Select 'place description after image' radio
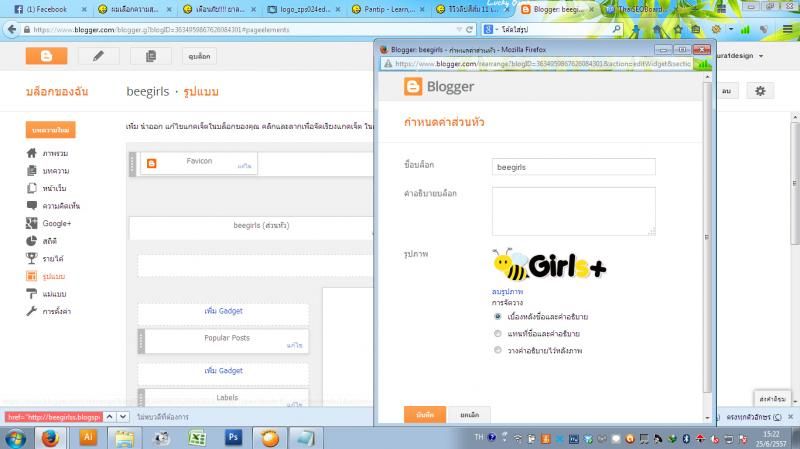Viewport: 800px width, 449px height. pos(498,350)
